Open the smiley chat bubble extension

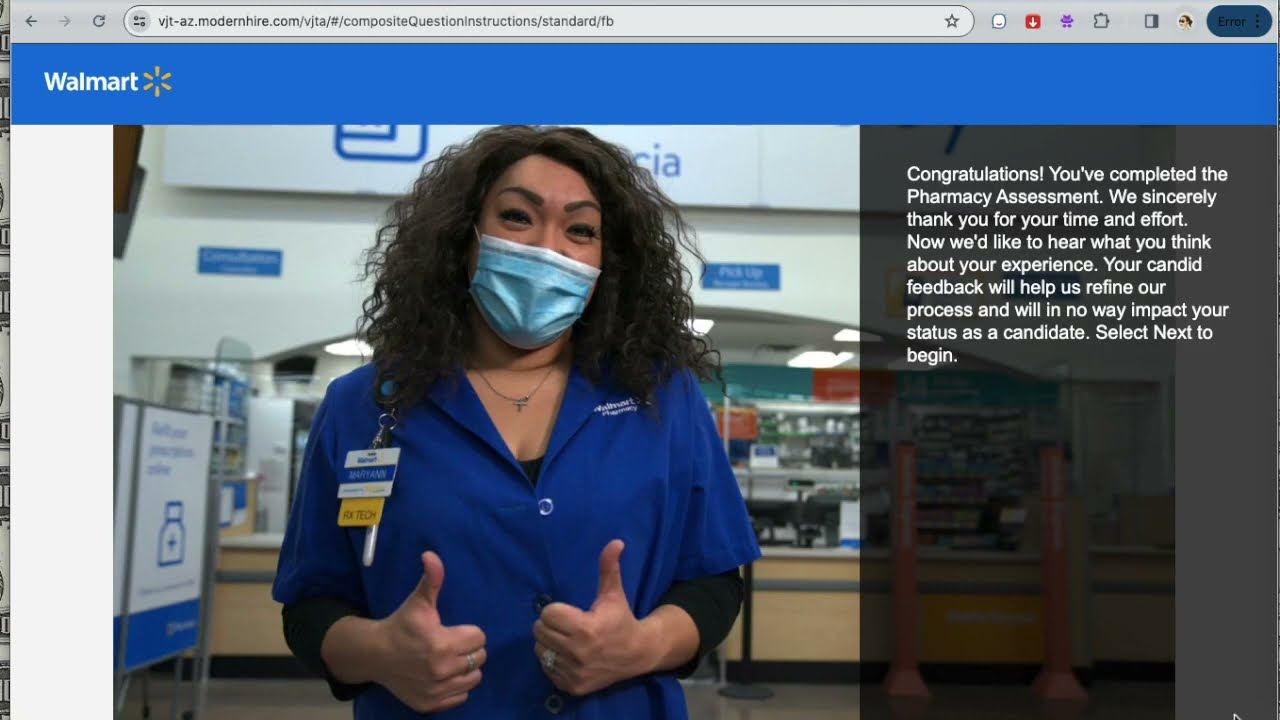[999, 21]
